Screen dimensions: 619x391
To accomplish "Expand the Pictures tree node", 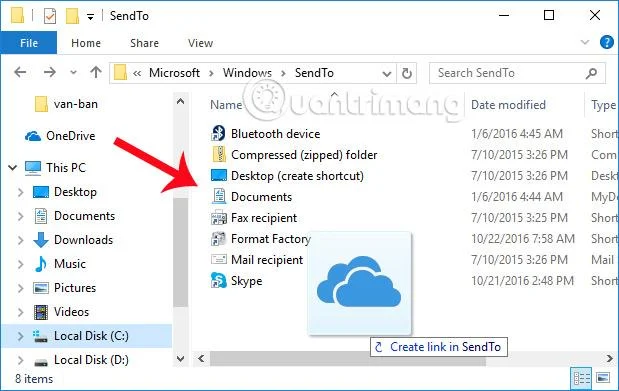I will [21, 288].
